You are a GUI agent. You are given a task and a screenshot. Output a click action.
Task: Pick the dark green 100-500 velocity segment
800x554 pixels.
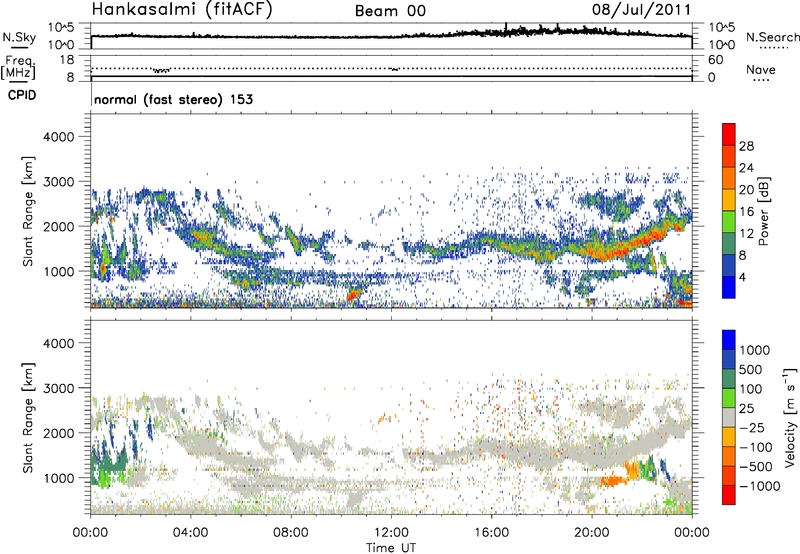pyautogui.click(x=729, y=379)
